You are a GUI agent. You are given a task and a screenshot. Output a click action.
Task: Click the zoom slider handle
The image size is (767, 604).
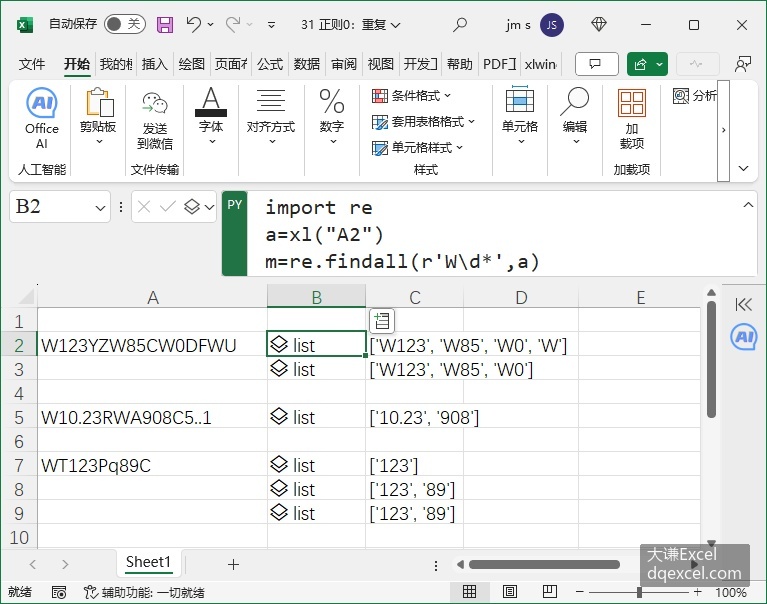tap(639, 592)
